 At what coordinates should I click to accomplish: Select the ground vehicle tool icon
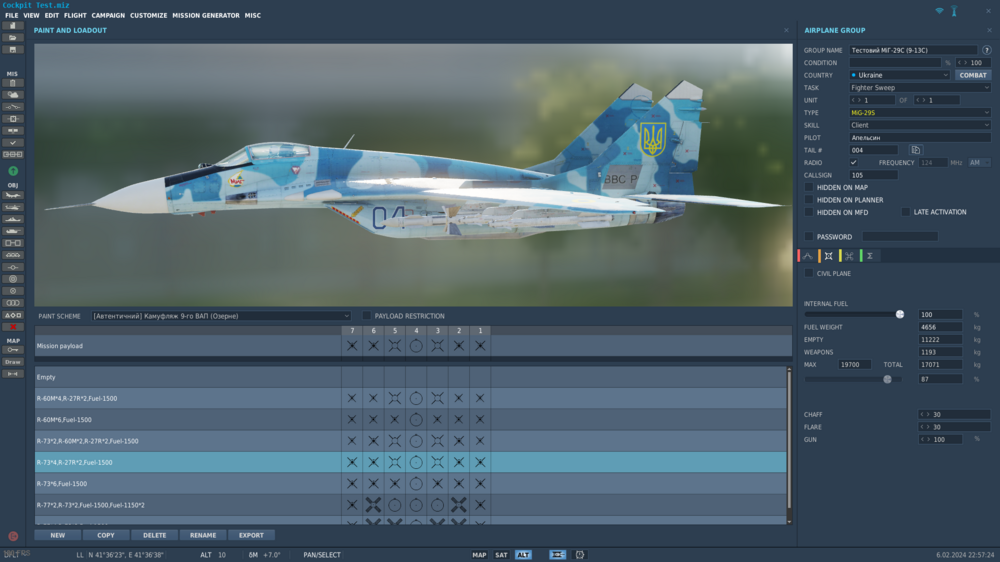13,231
